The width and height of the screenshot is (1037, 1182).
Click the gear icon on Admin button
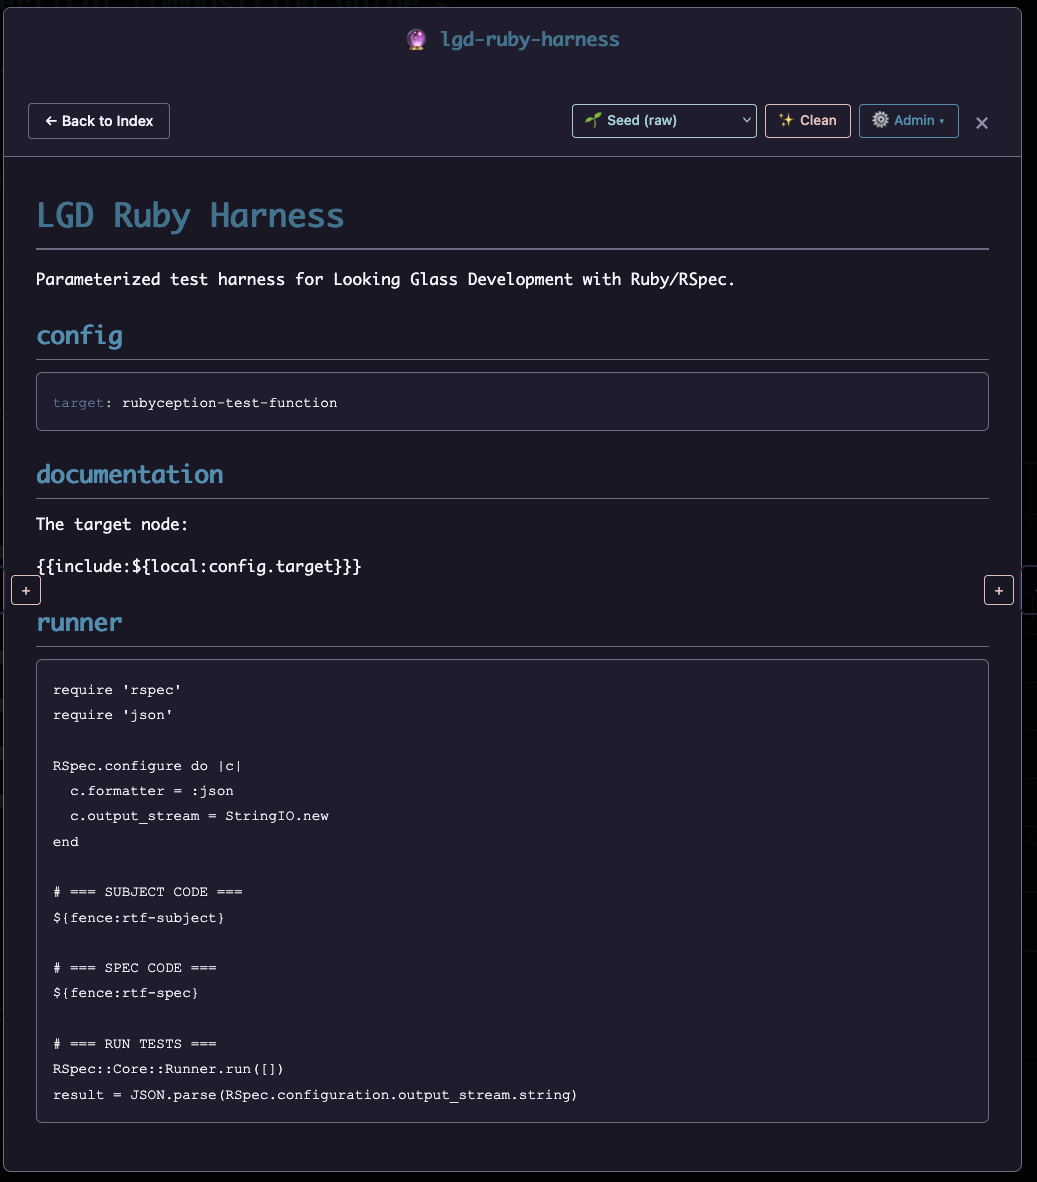(880, 120)
